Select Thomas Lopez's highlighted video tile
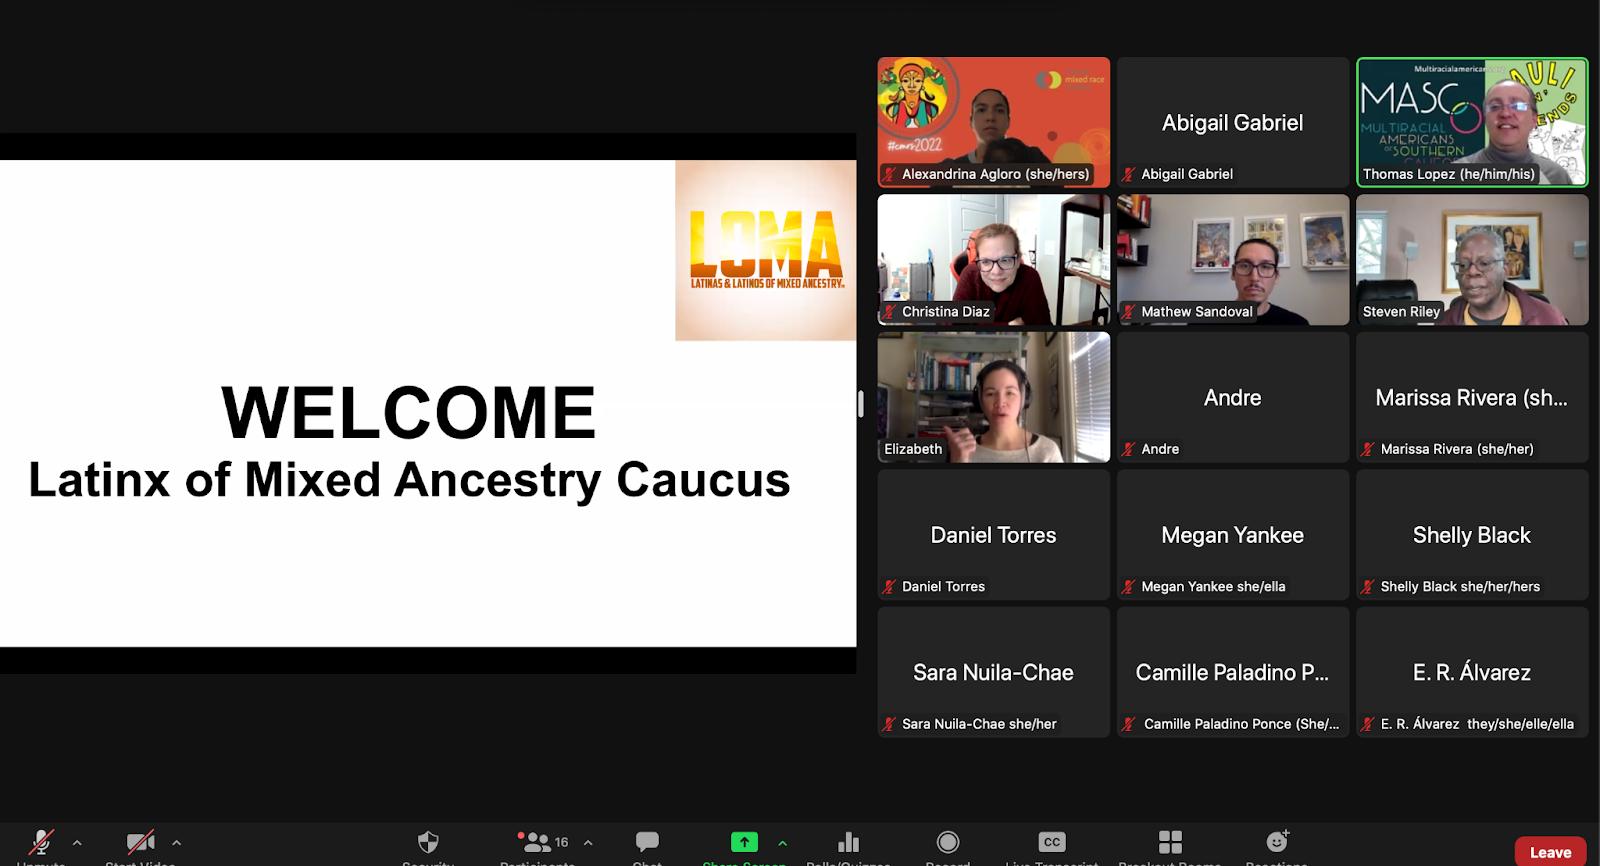 (1472, 122)
